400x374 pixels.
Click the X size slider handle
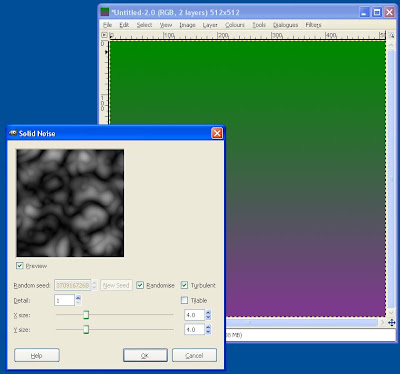[86, 315]
